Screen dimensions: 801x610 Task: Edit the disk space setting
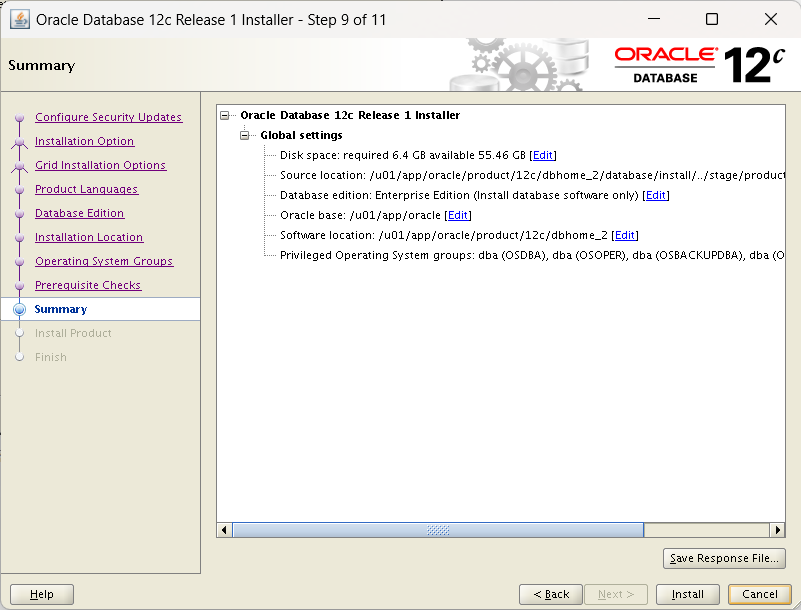[543, 155]
